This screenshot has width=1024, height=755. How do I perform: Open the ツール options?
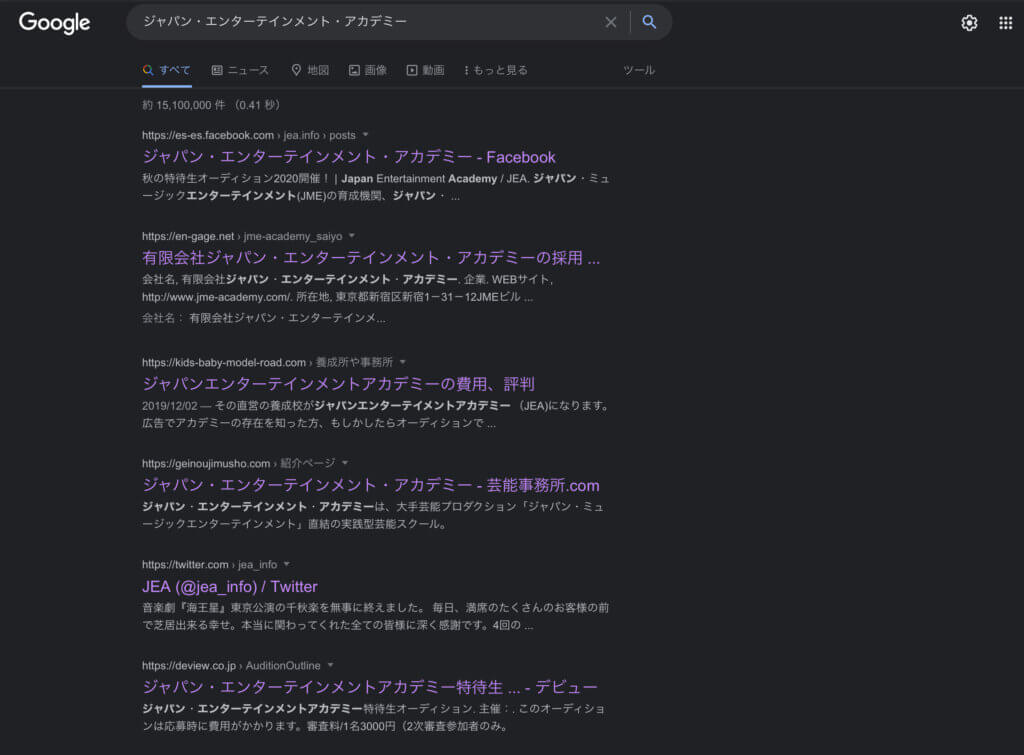tap(639, 70)
